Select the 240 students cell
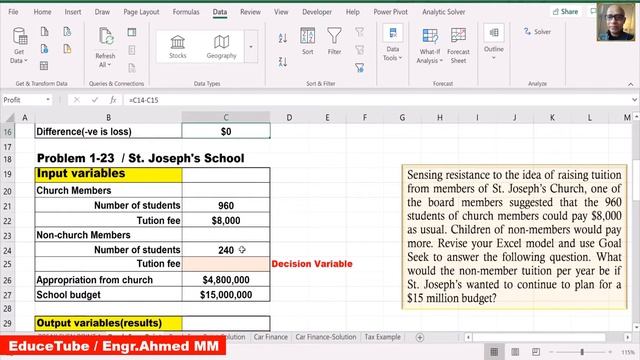640x360 pixels. pyautogui.click(x=226, y=250)
